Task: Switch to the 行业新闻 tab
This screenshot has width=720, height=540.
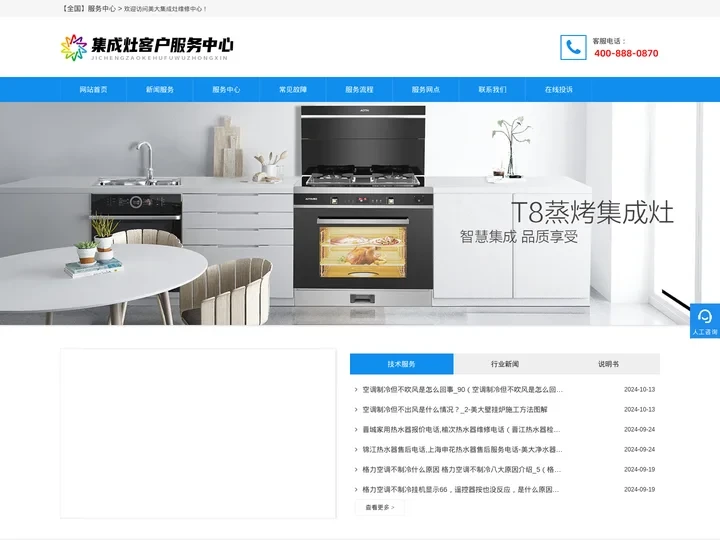Action: coord(505,364)
